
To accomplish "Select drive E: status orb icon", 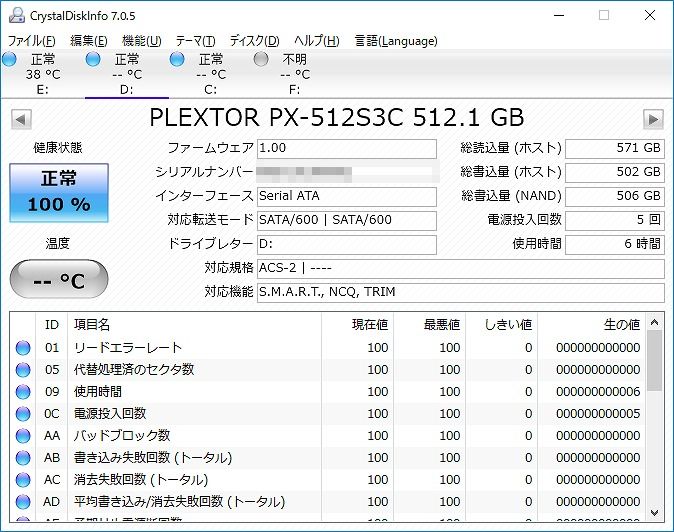I will [x=10, y=60].
